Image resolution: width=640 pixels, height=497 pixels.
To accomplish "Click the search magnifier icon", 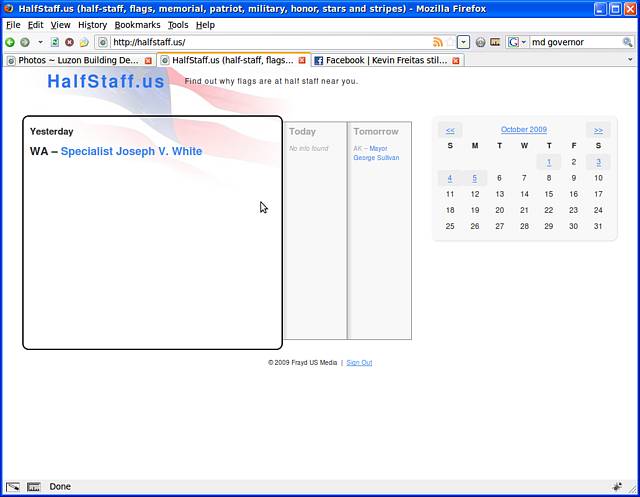I will coord(627,42).
